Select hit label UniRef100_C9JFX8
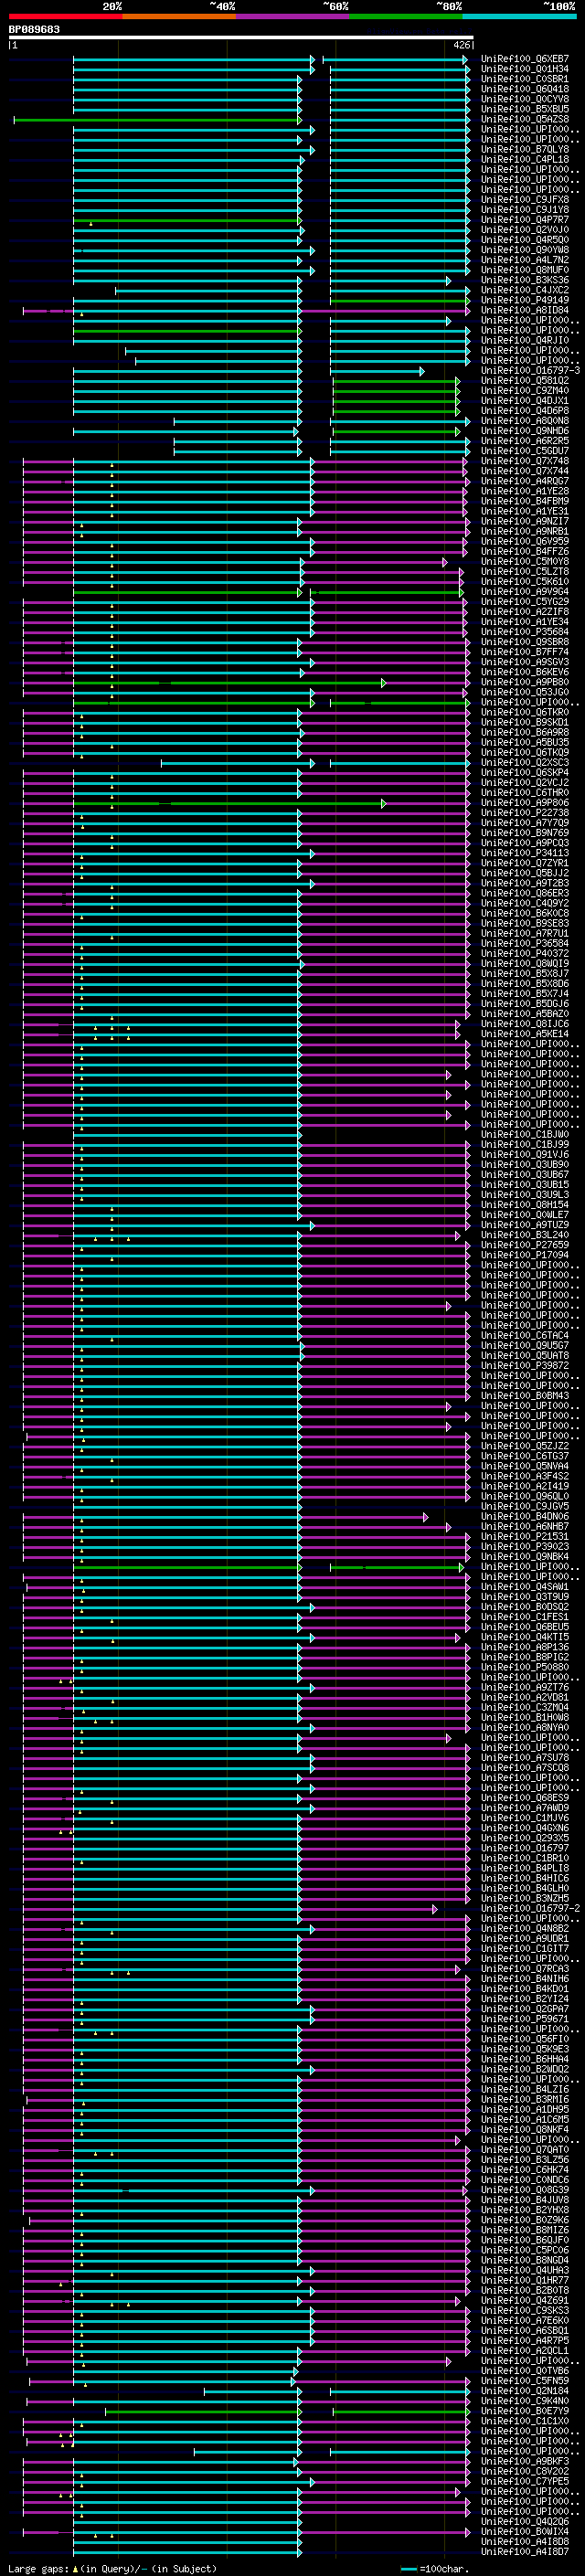This screenshot has height=2576, width=585. coord(524,200)
